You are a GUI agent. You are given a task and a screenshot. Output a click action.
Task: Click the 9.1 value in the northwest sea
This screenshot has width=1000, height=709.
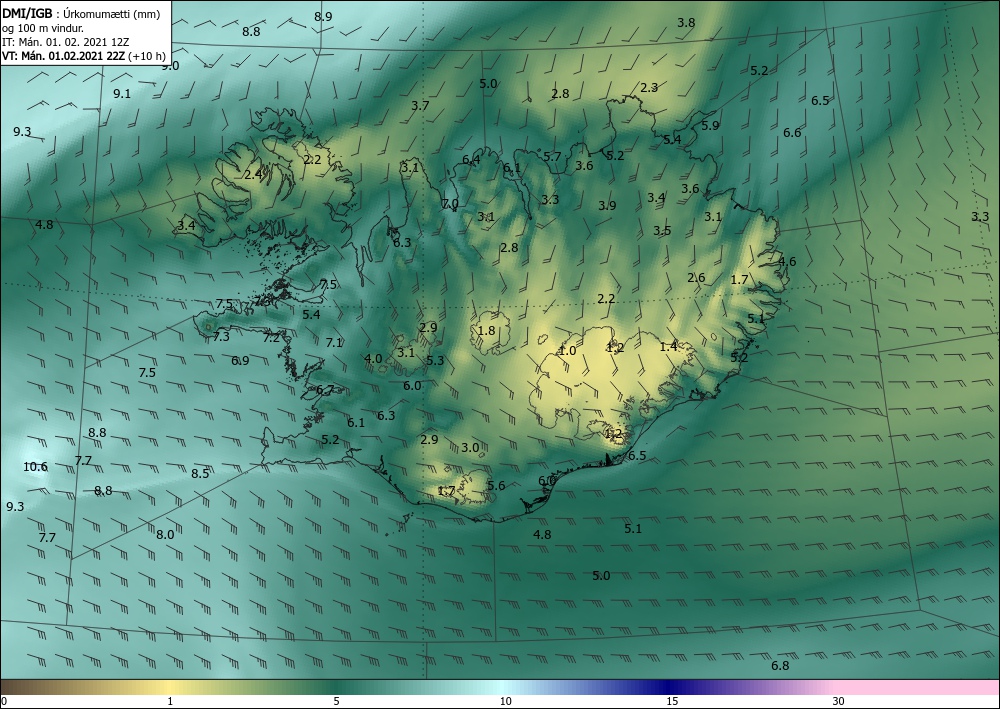(x=122, y=94)
